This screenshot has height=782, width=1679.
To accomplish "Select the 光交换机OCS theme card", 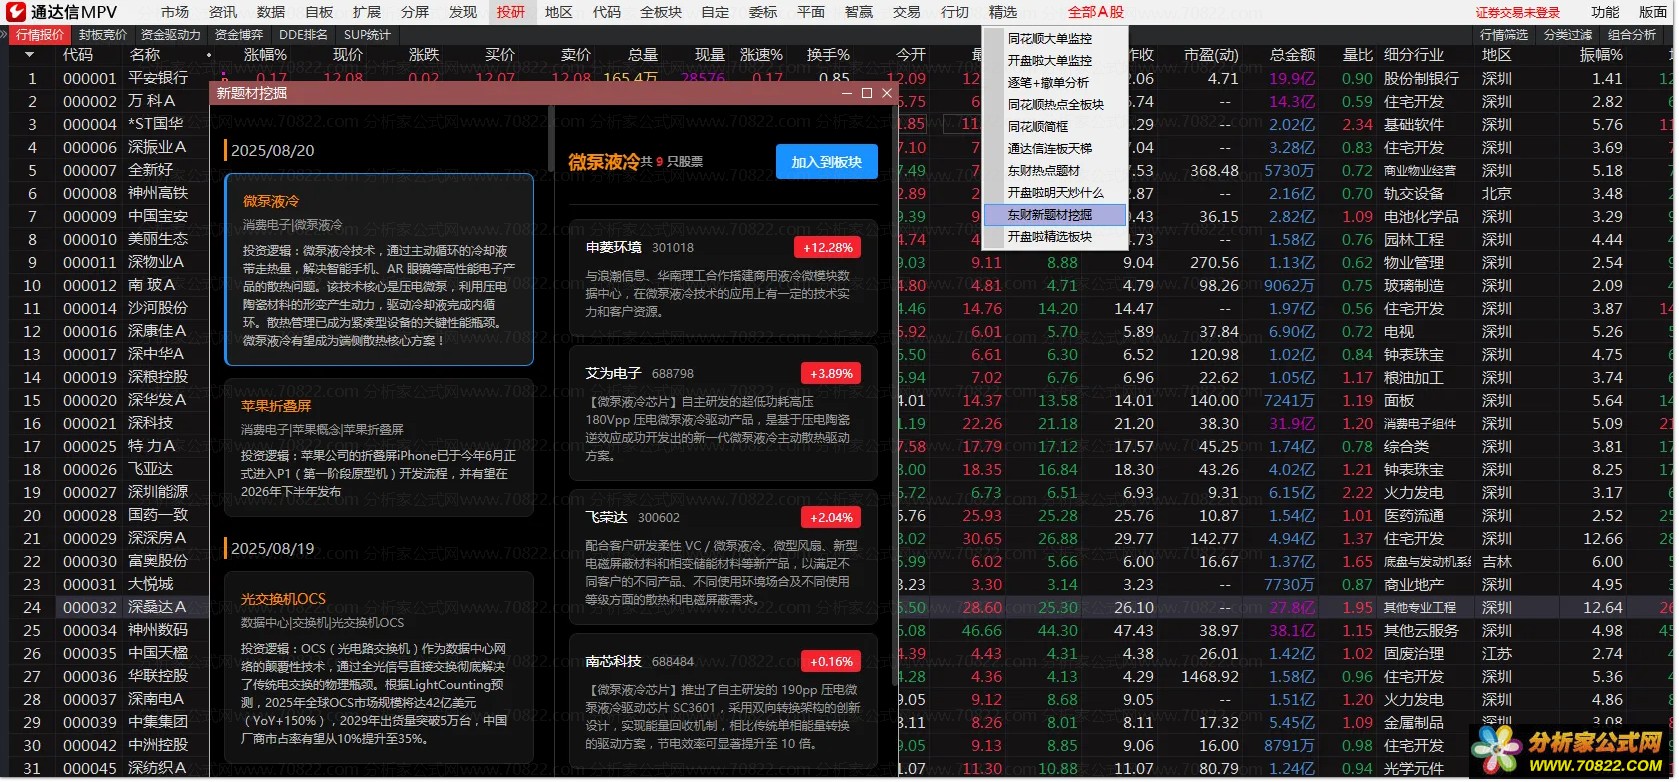I will coord(379,670).
